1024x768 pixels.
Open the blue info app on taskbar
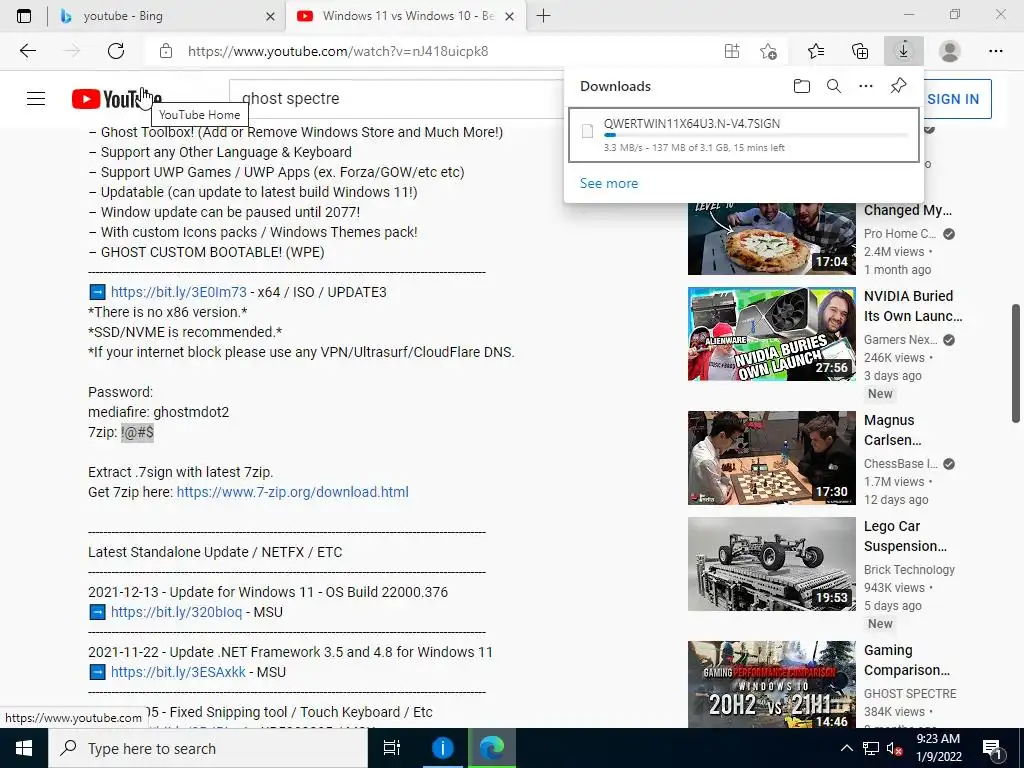pos(442,748)
